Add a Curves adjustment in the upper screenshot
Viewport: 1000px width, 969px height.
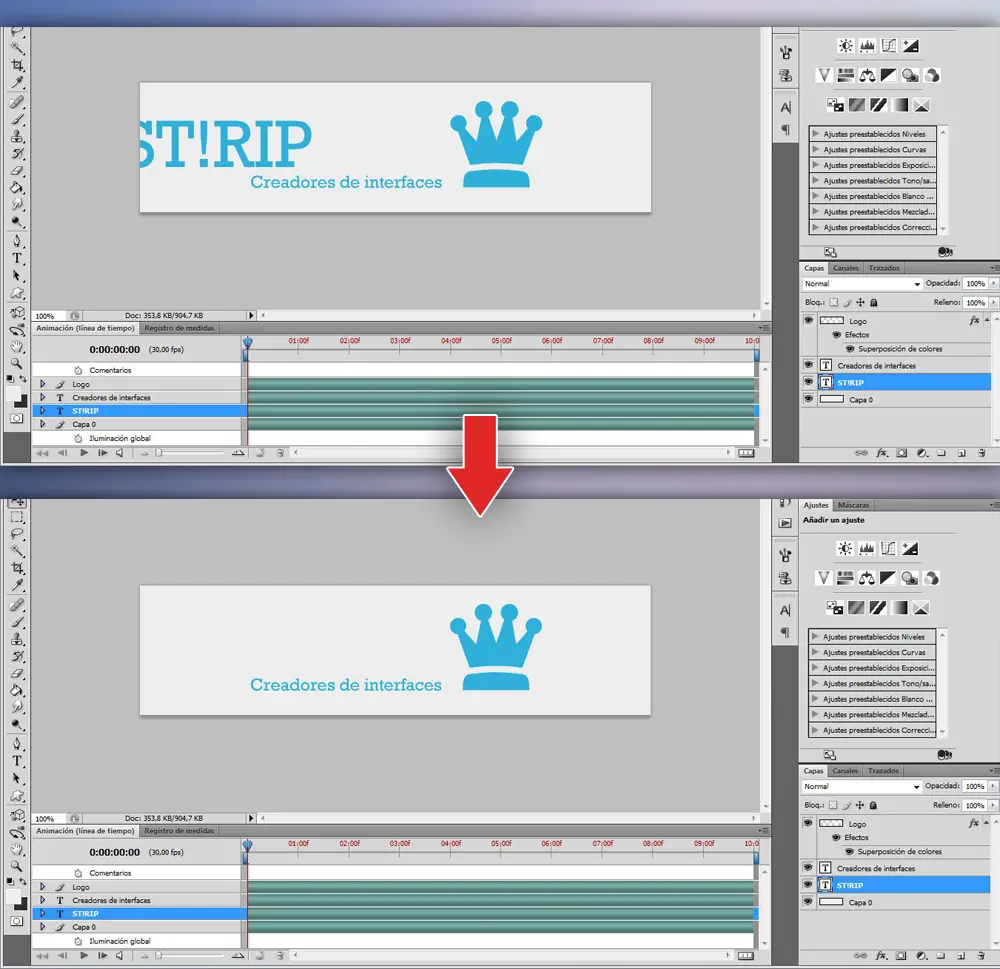click(889, 46)
